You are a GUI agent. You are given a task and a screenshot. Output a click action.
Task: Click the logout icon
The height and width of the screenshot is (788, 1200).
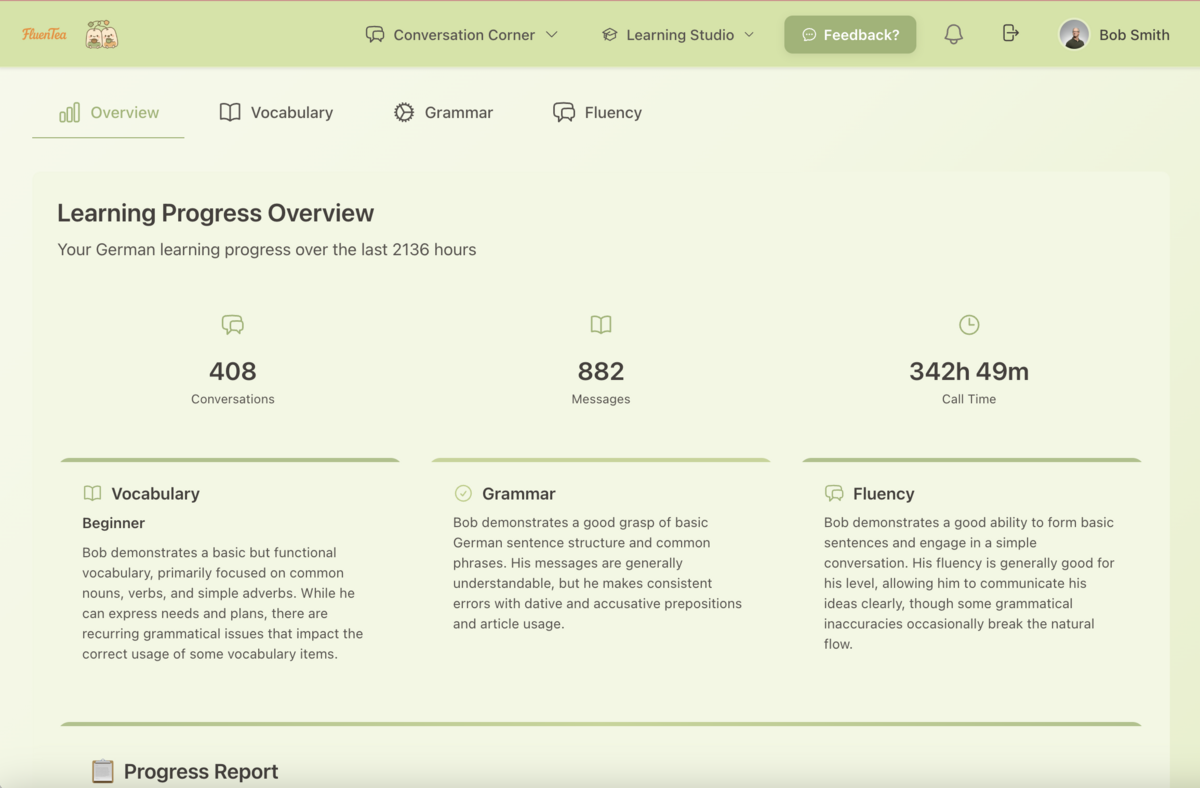click(x=1010, y=33)
